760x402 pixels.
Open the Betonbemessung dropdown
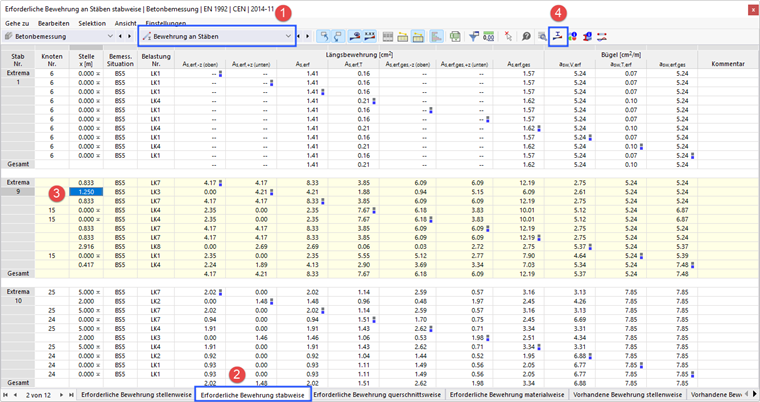pyautogui.click(x=58, y=36)
